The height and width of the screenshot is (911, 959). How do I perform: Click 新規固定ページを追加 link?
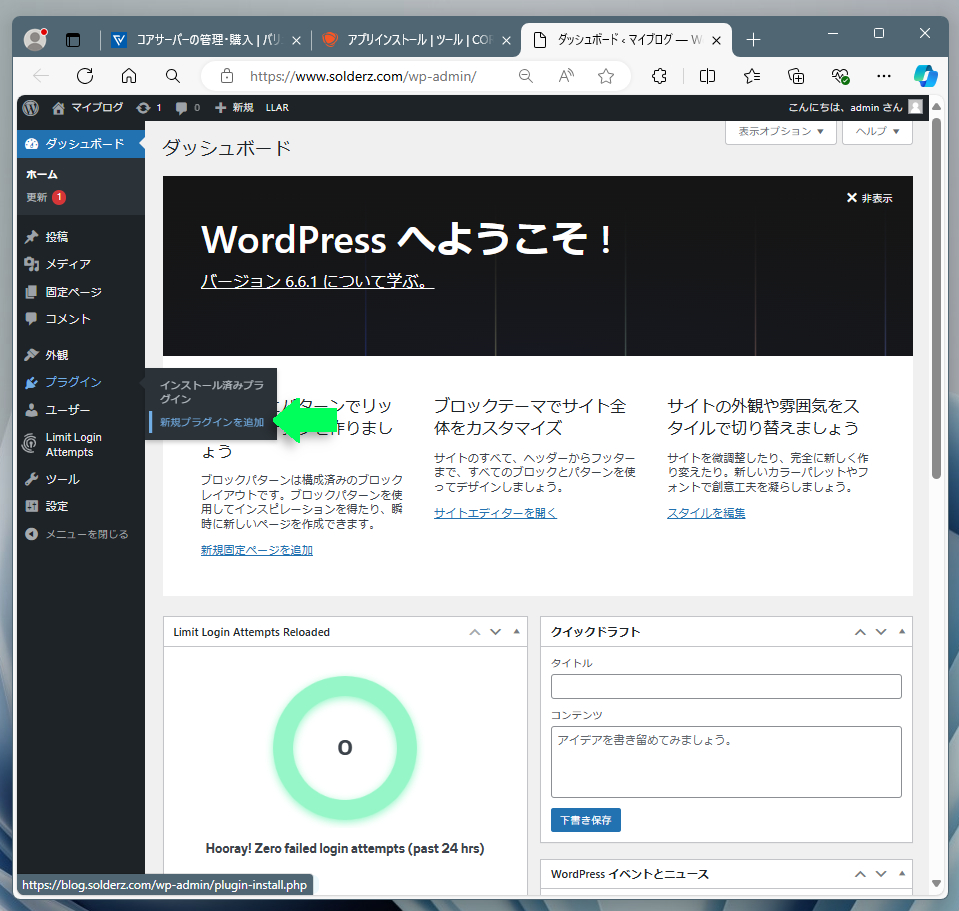[x=257, y=550]
